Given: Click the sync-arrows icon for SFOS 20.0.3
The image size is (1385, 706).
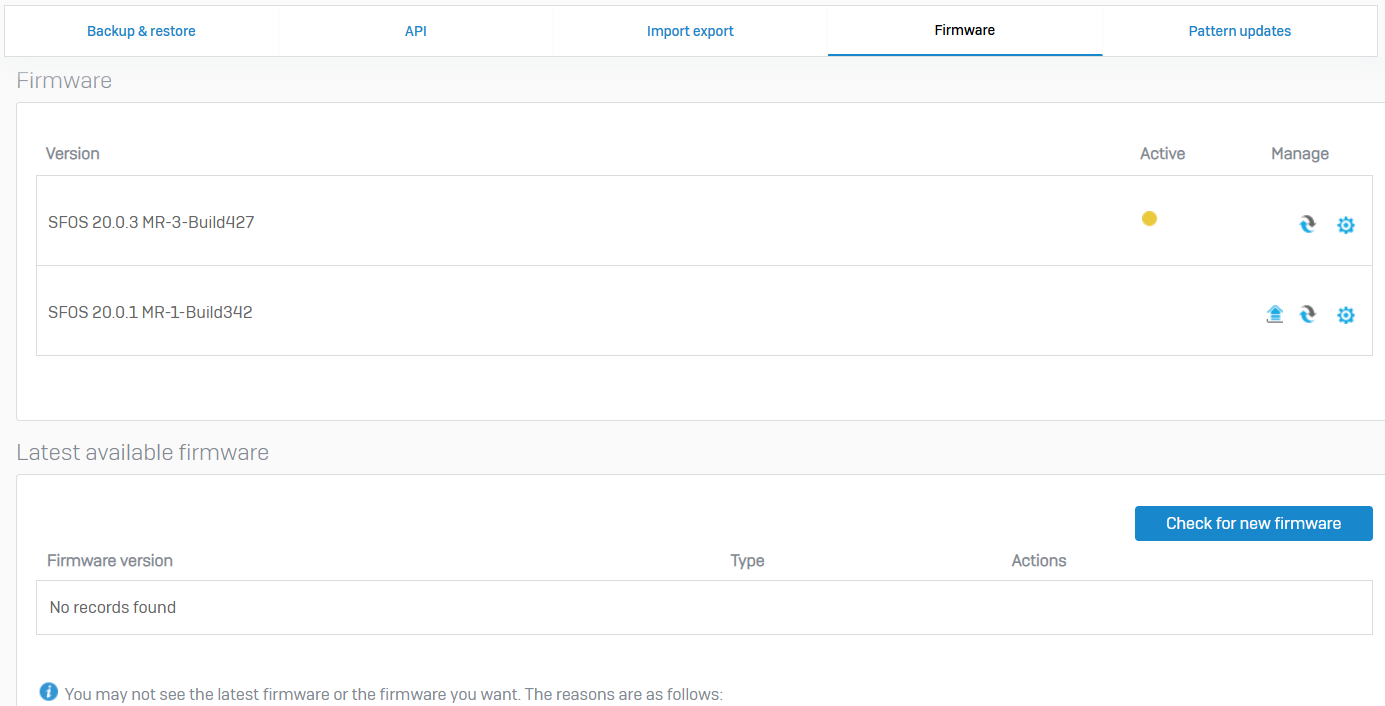Looking at the screenshot, I should (x=1307, y=225).
